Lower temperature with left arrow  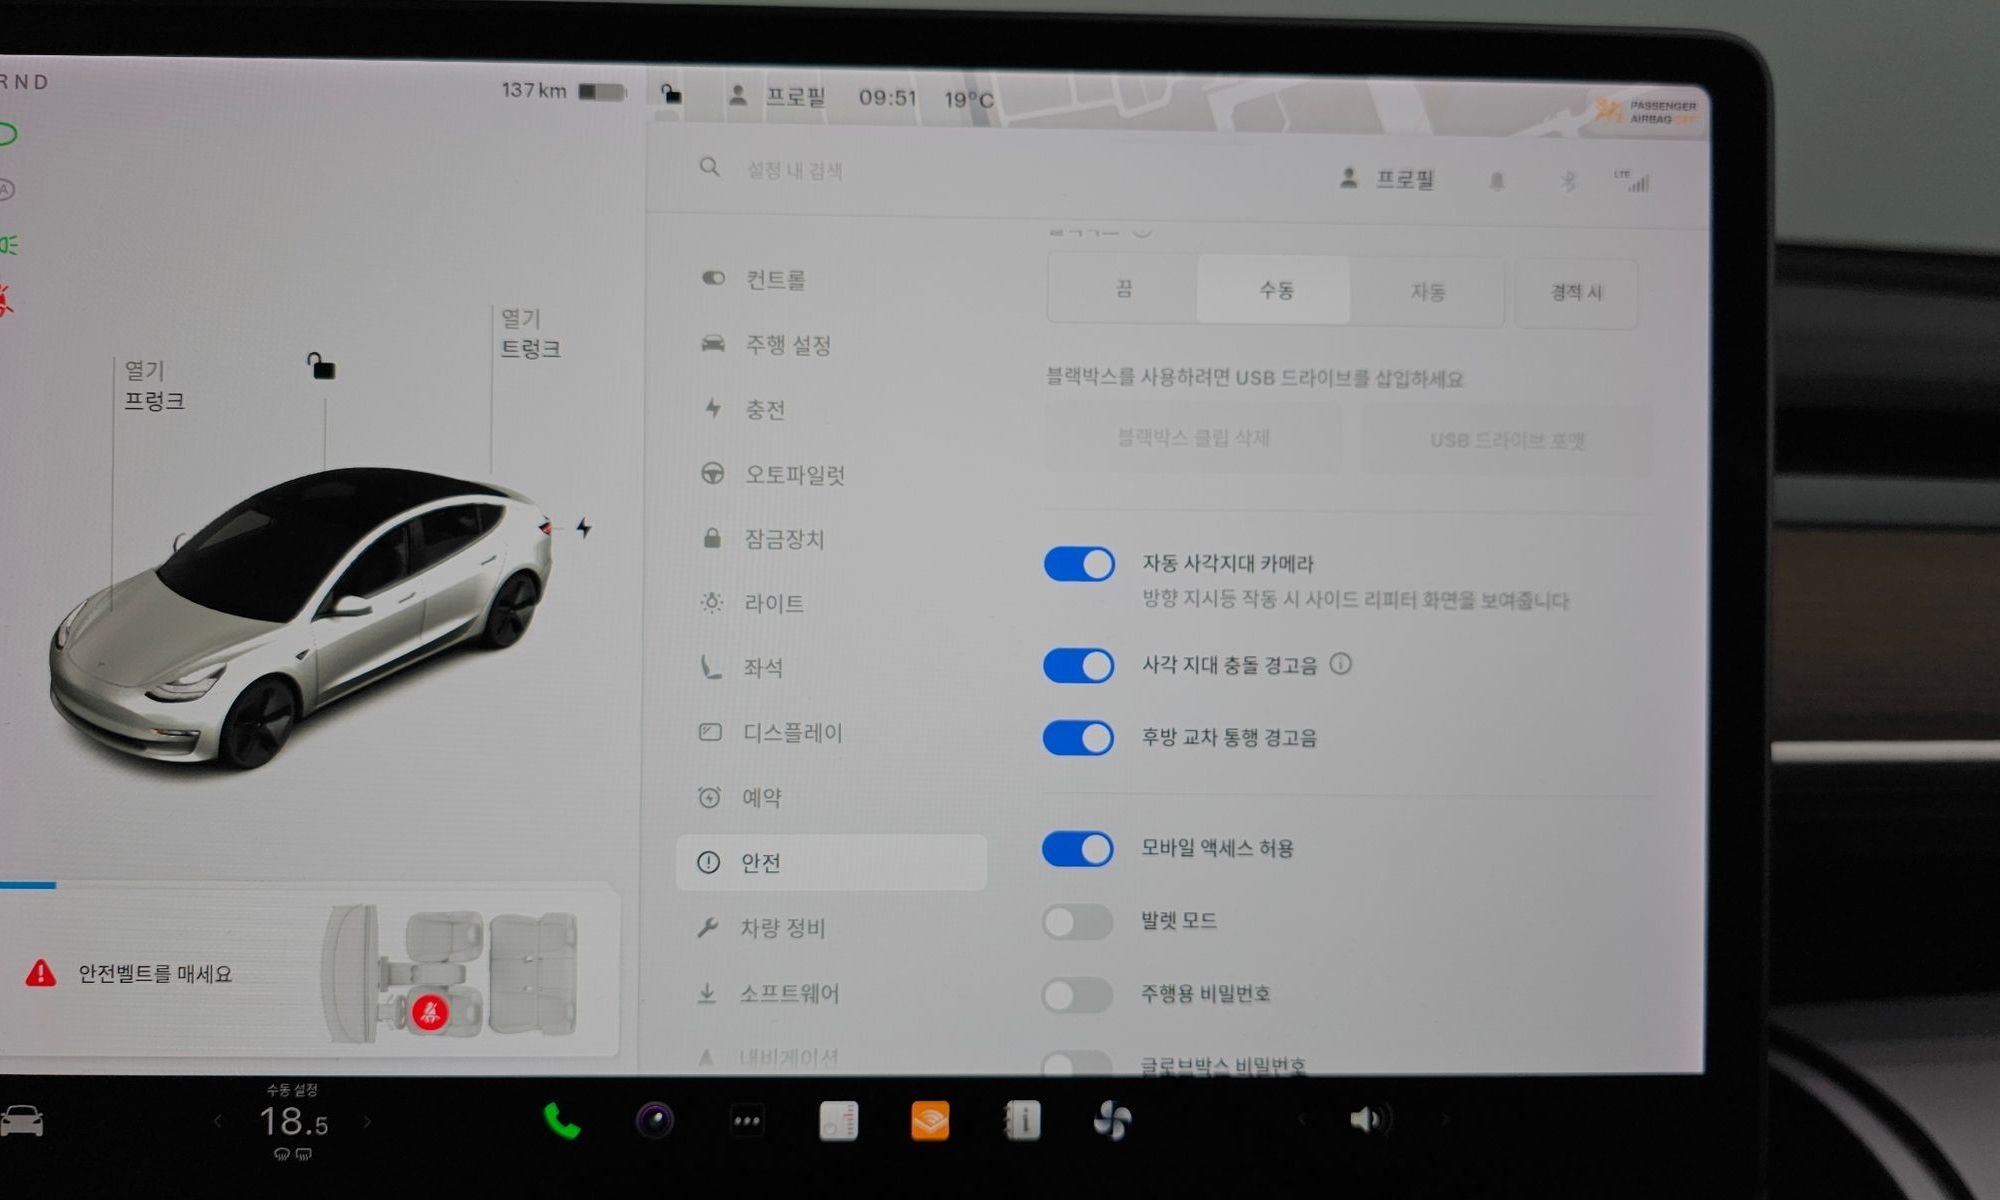217,1121
